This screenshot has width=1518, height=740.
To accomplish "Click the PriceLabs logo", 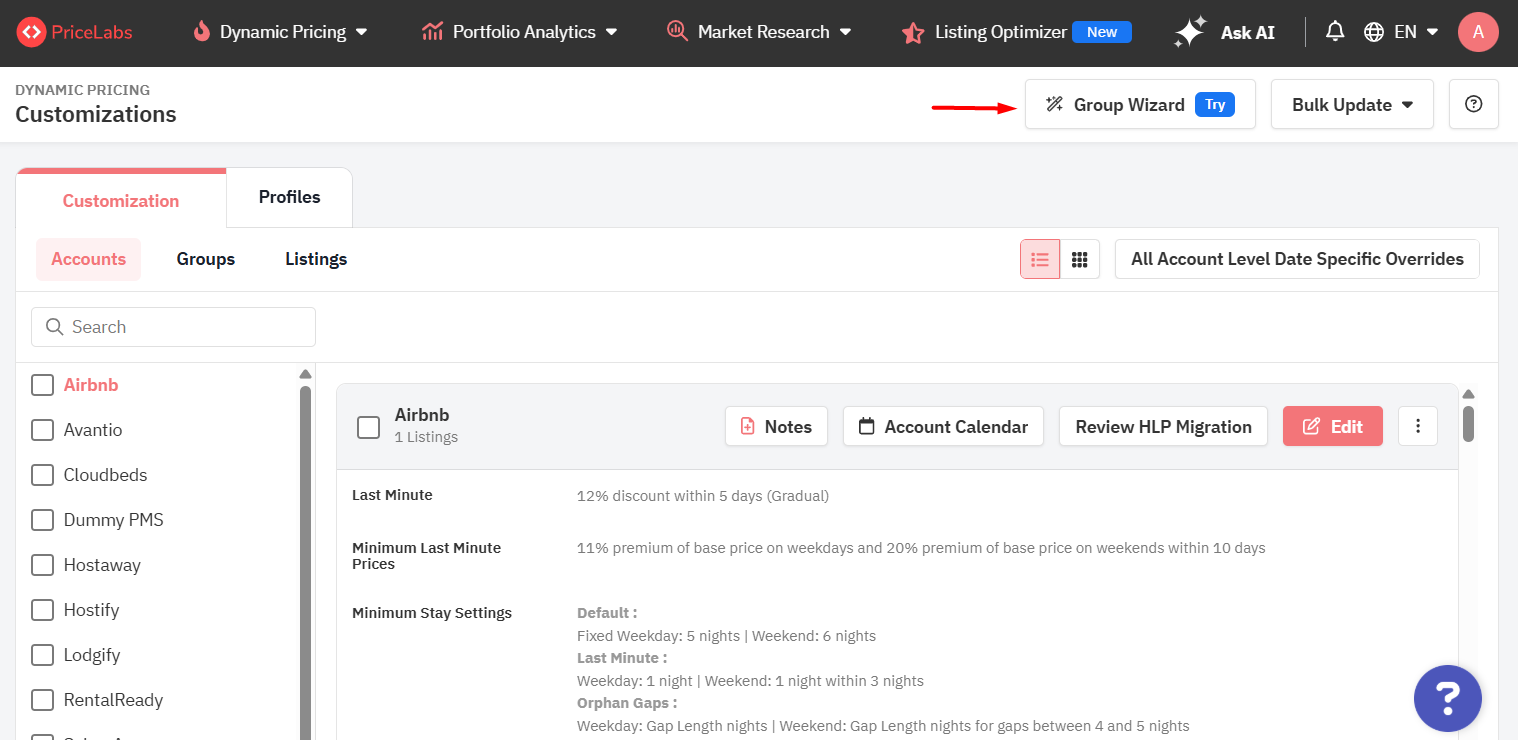I will point(75,32).
